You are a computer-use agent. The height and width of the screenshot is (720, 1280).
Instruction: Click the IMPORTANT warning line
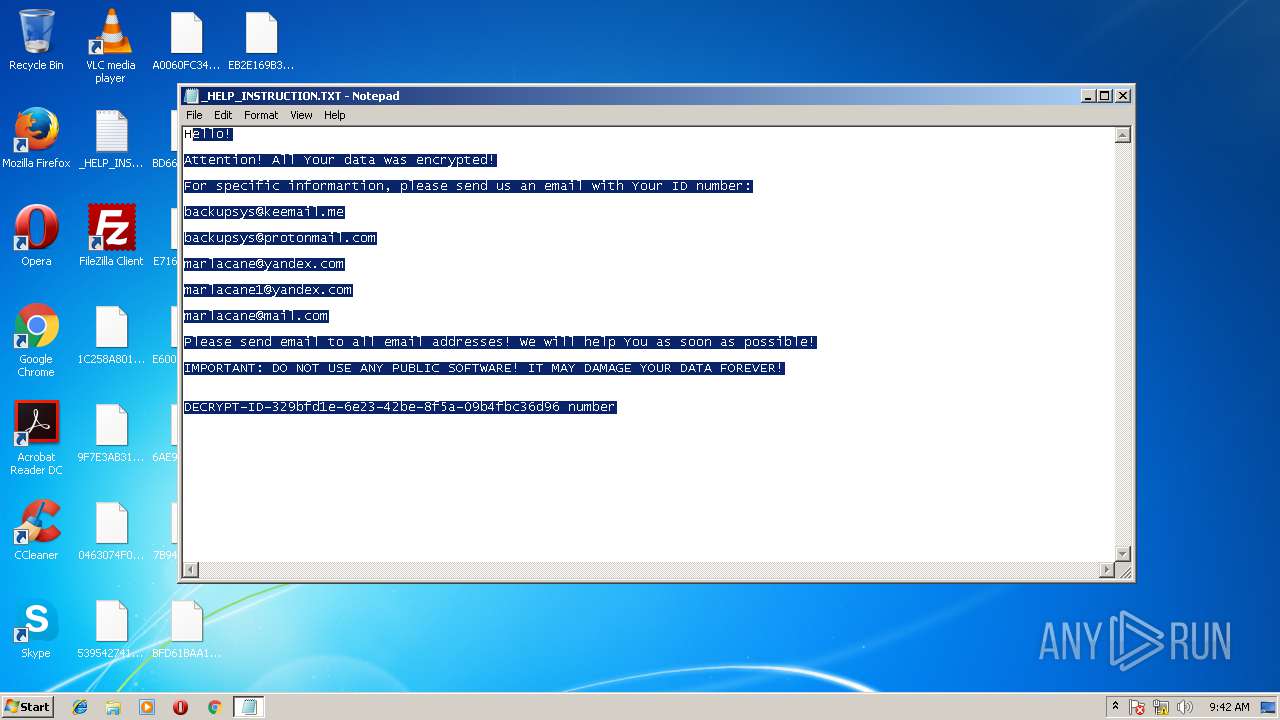(x=484, y=368)
